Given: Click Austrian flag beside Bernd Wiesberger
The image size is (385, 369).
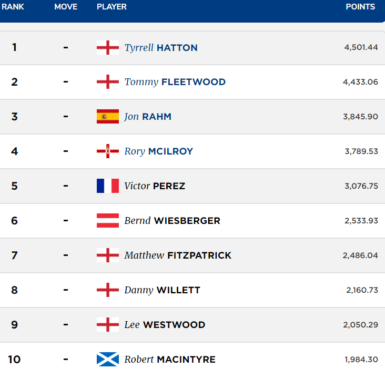Looking at the screenshot, I should [x=108, y=221].
